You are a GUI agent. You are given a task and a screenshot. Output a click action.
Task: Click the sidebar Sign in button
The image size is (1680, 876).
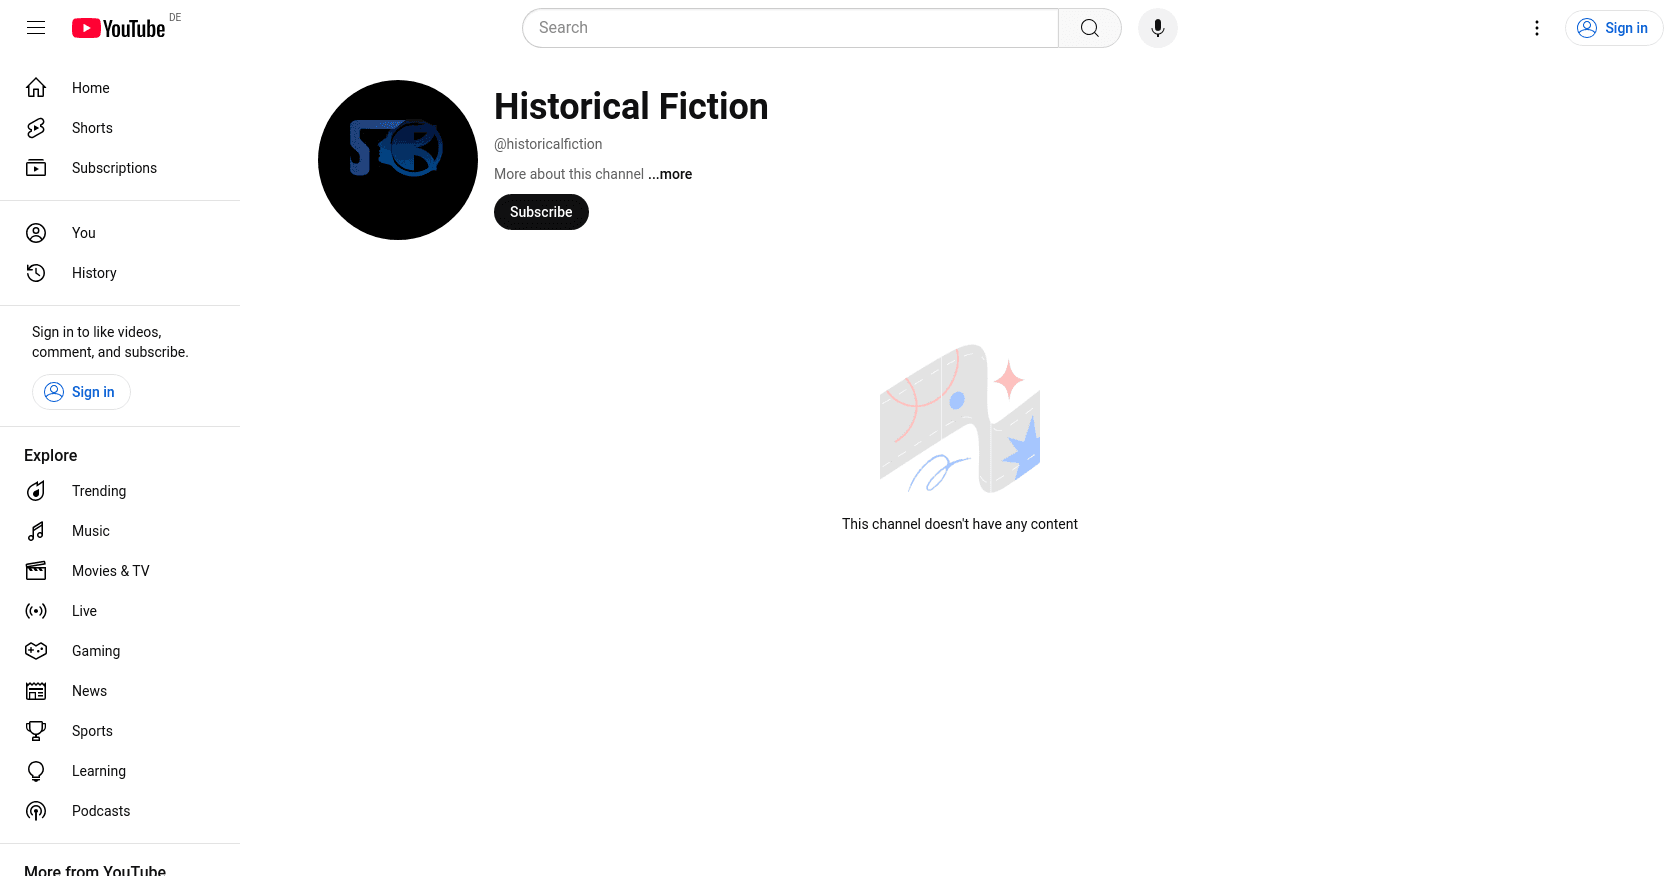point(81,392)
